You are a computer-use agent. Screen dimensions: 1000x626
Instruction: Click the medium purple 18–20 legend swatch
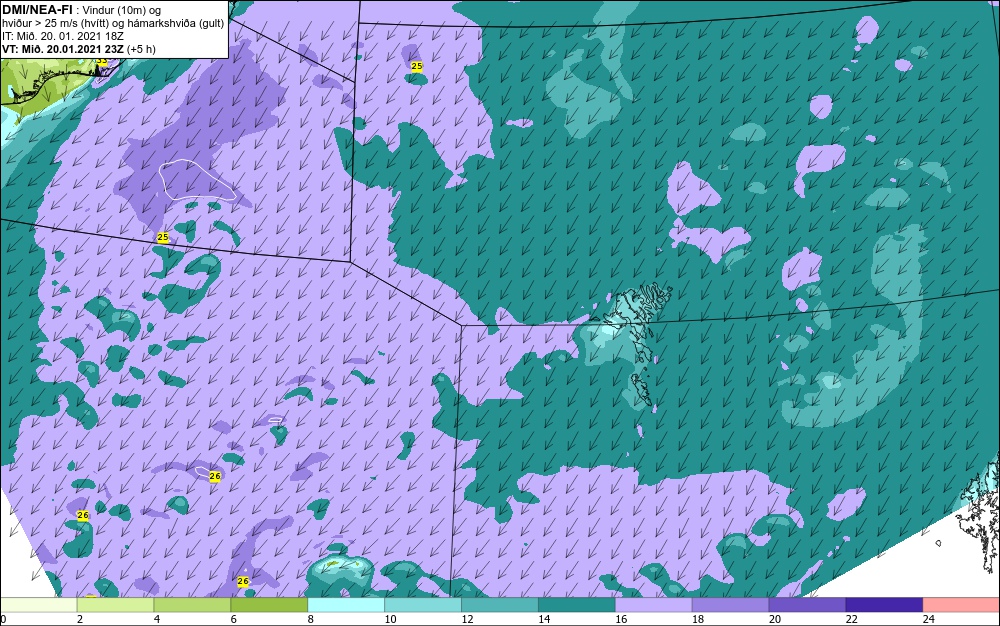pyautogui.click(x=730, y=605)
